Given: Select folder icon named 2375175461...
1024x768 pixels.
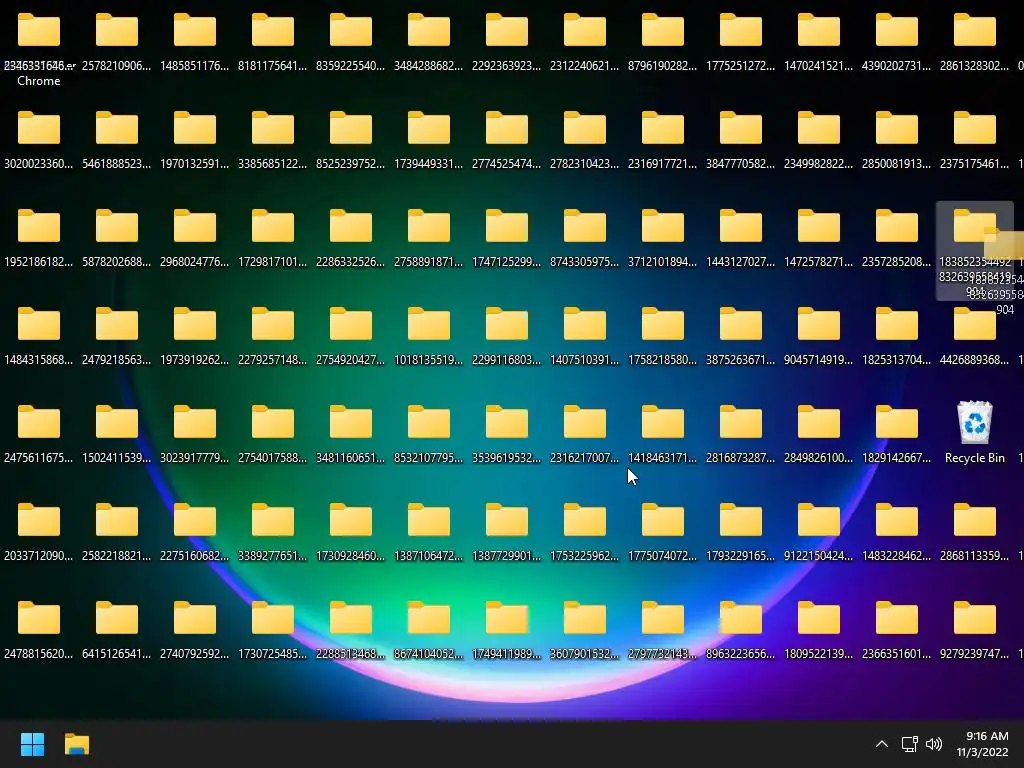Looking at the screenshot, I should pyautogui.click(x=975, y=129).
